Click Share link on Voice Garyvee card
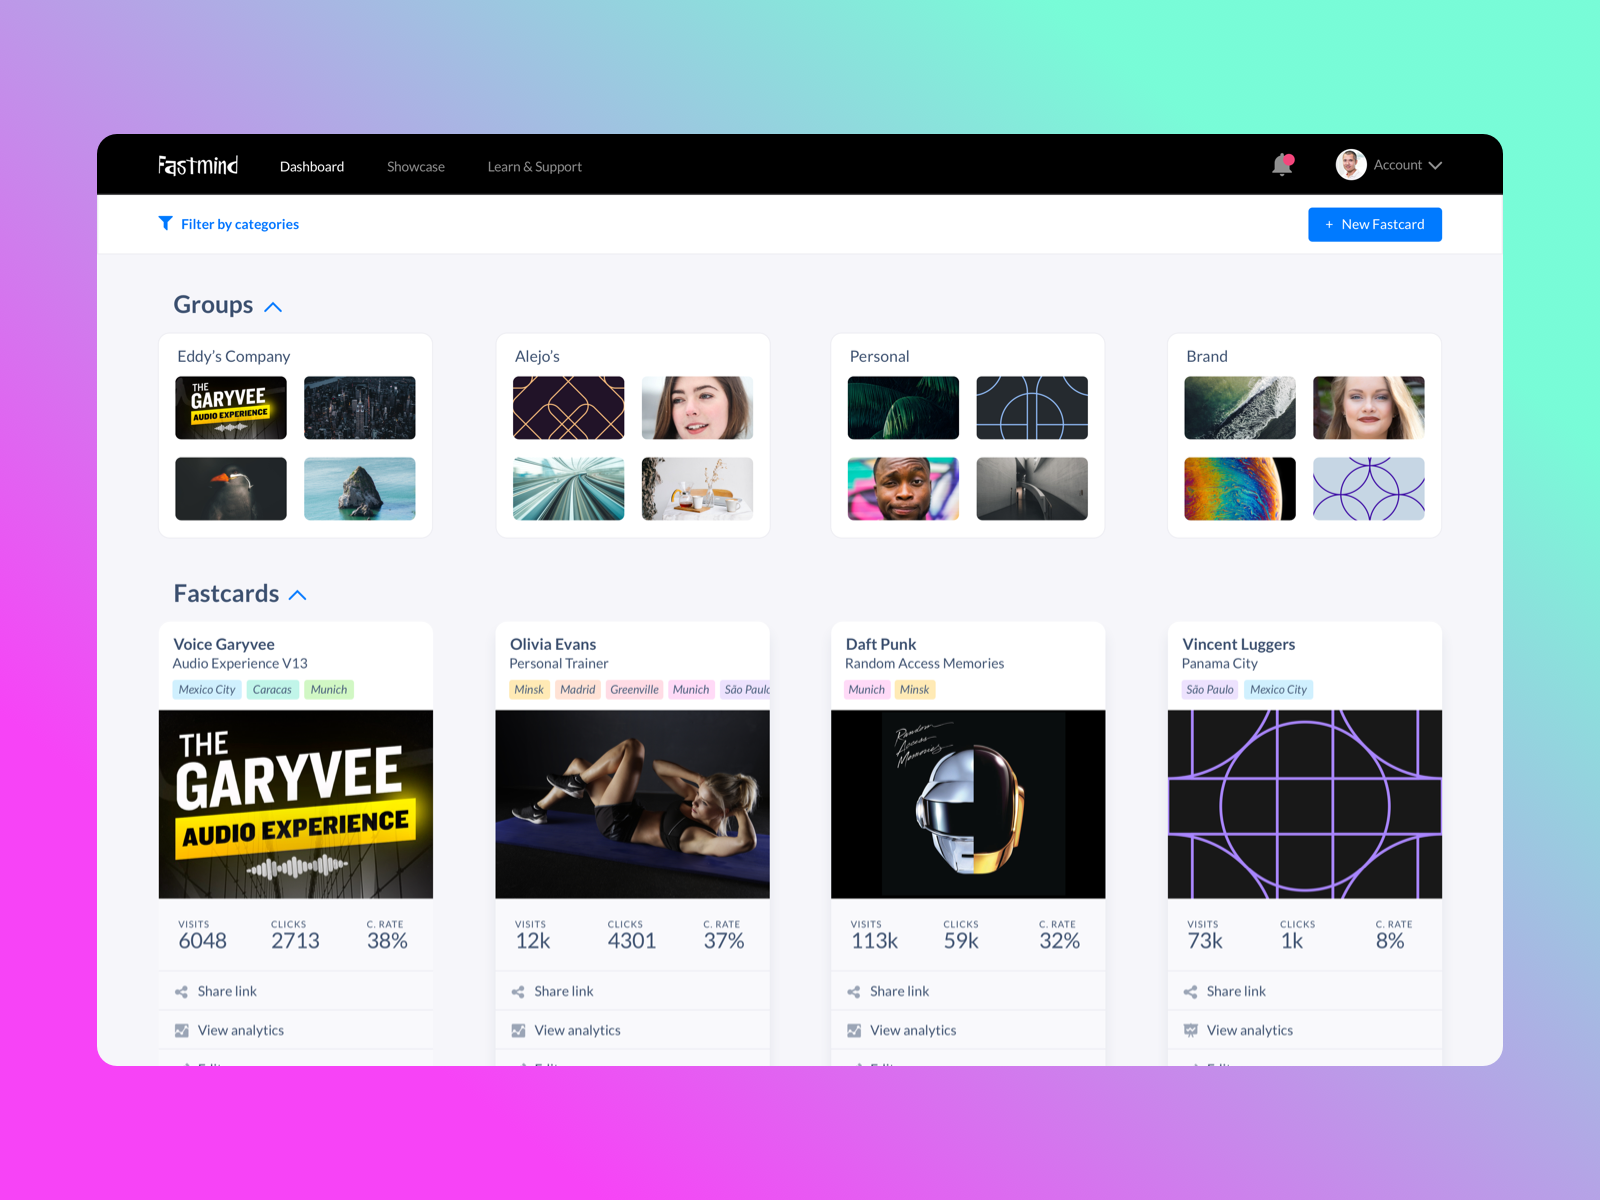This screenshot has width=1600, height=1200. coord(227,991)
